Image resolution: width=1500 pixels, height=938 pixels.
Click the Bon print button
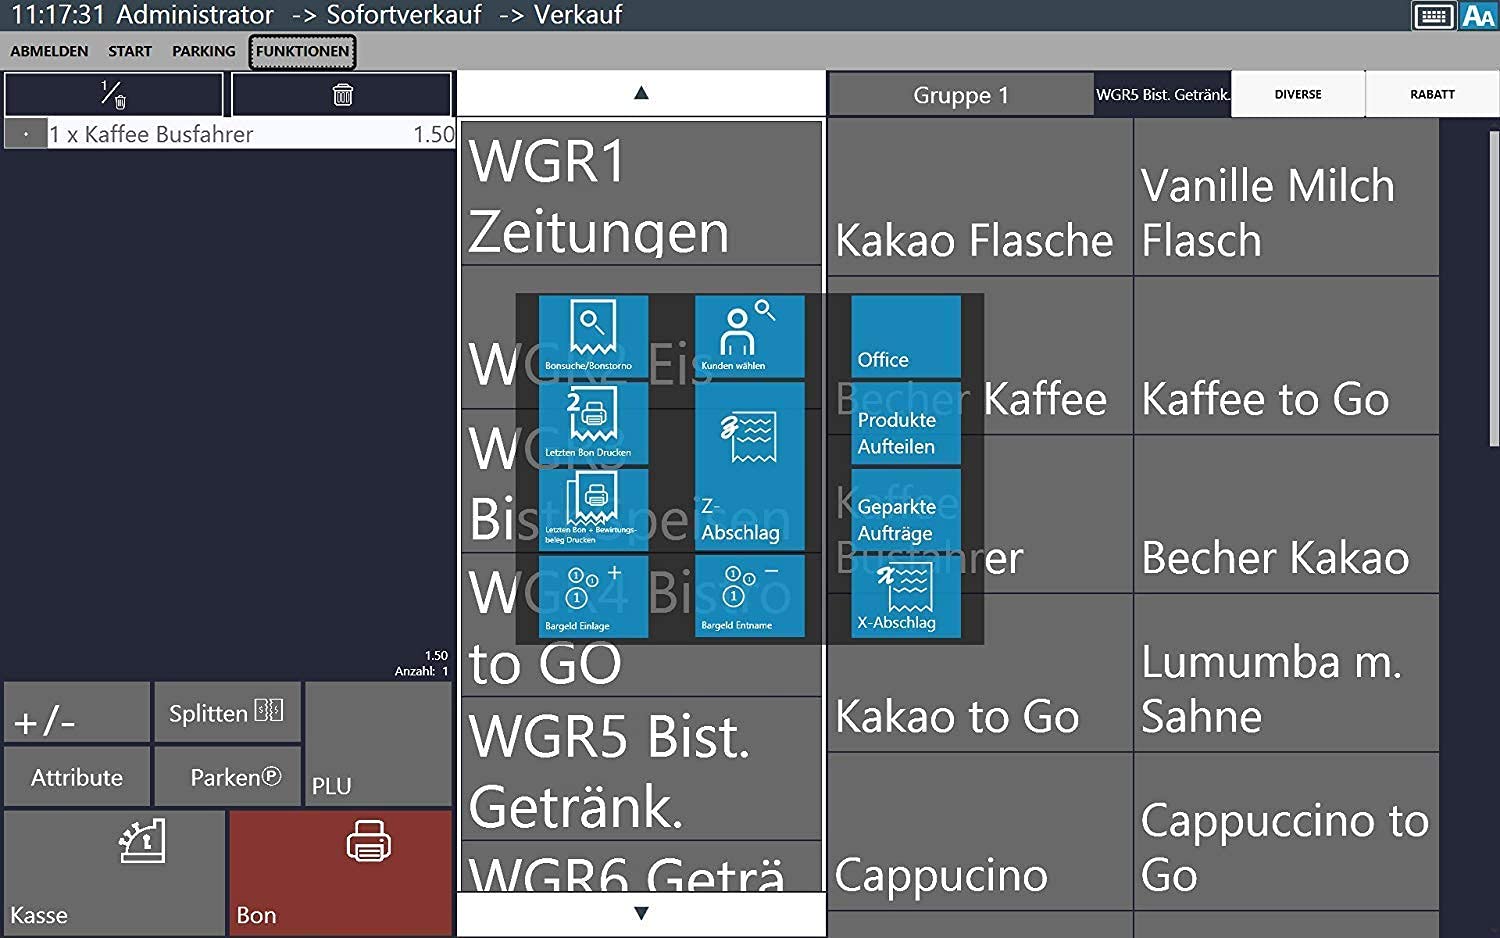click(341, 872)
